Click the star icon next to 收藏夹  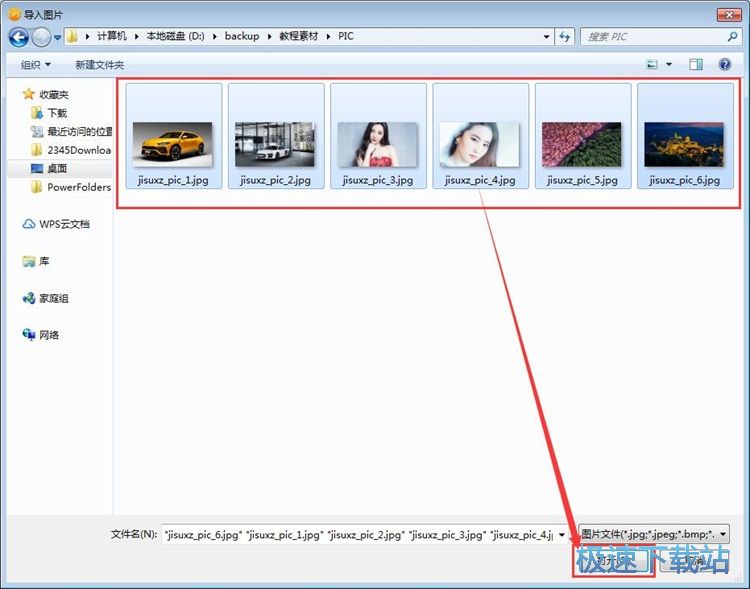(x=29, y=94)
